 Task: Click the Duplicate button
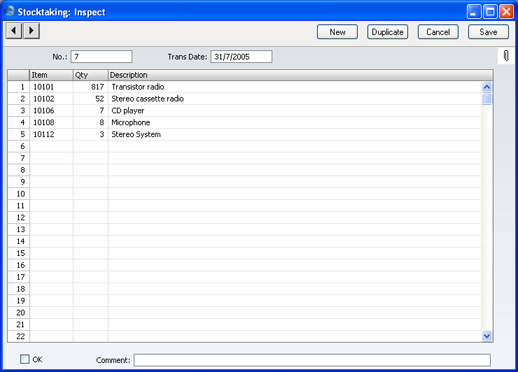(387, 32)
